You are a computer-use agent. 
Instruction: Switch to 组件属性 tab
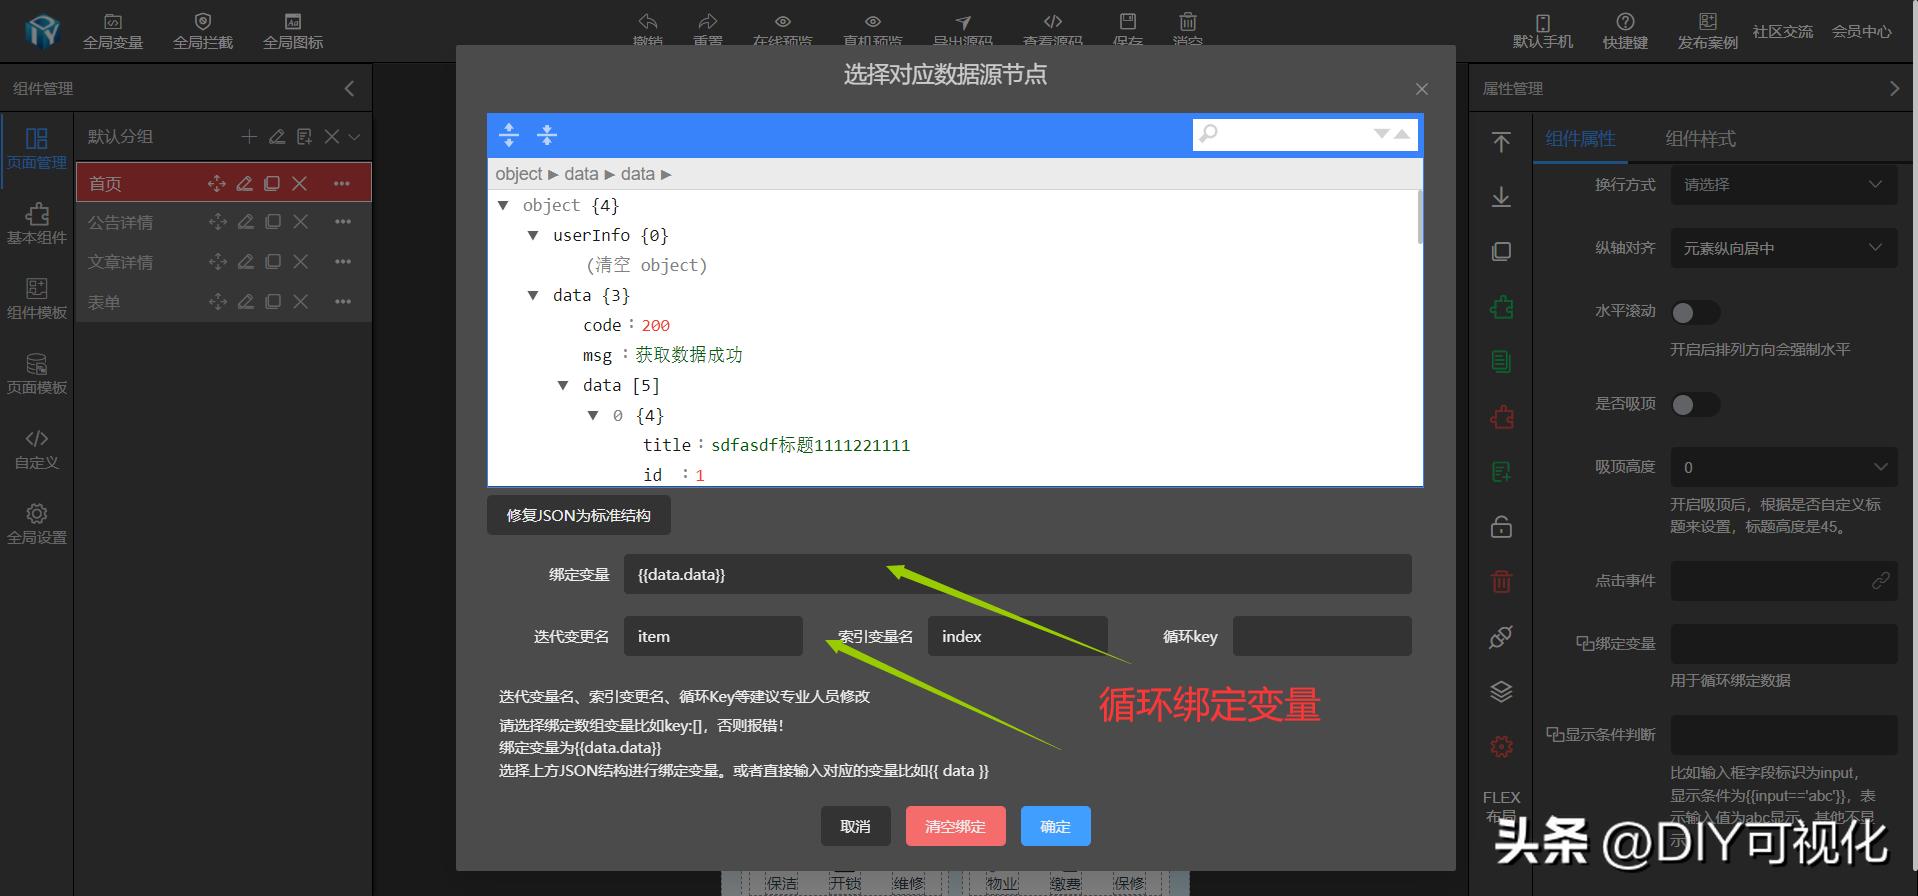coord(1580,139)
